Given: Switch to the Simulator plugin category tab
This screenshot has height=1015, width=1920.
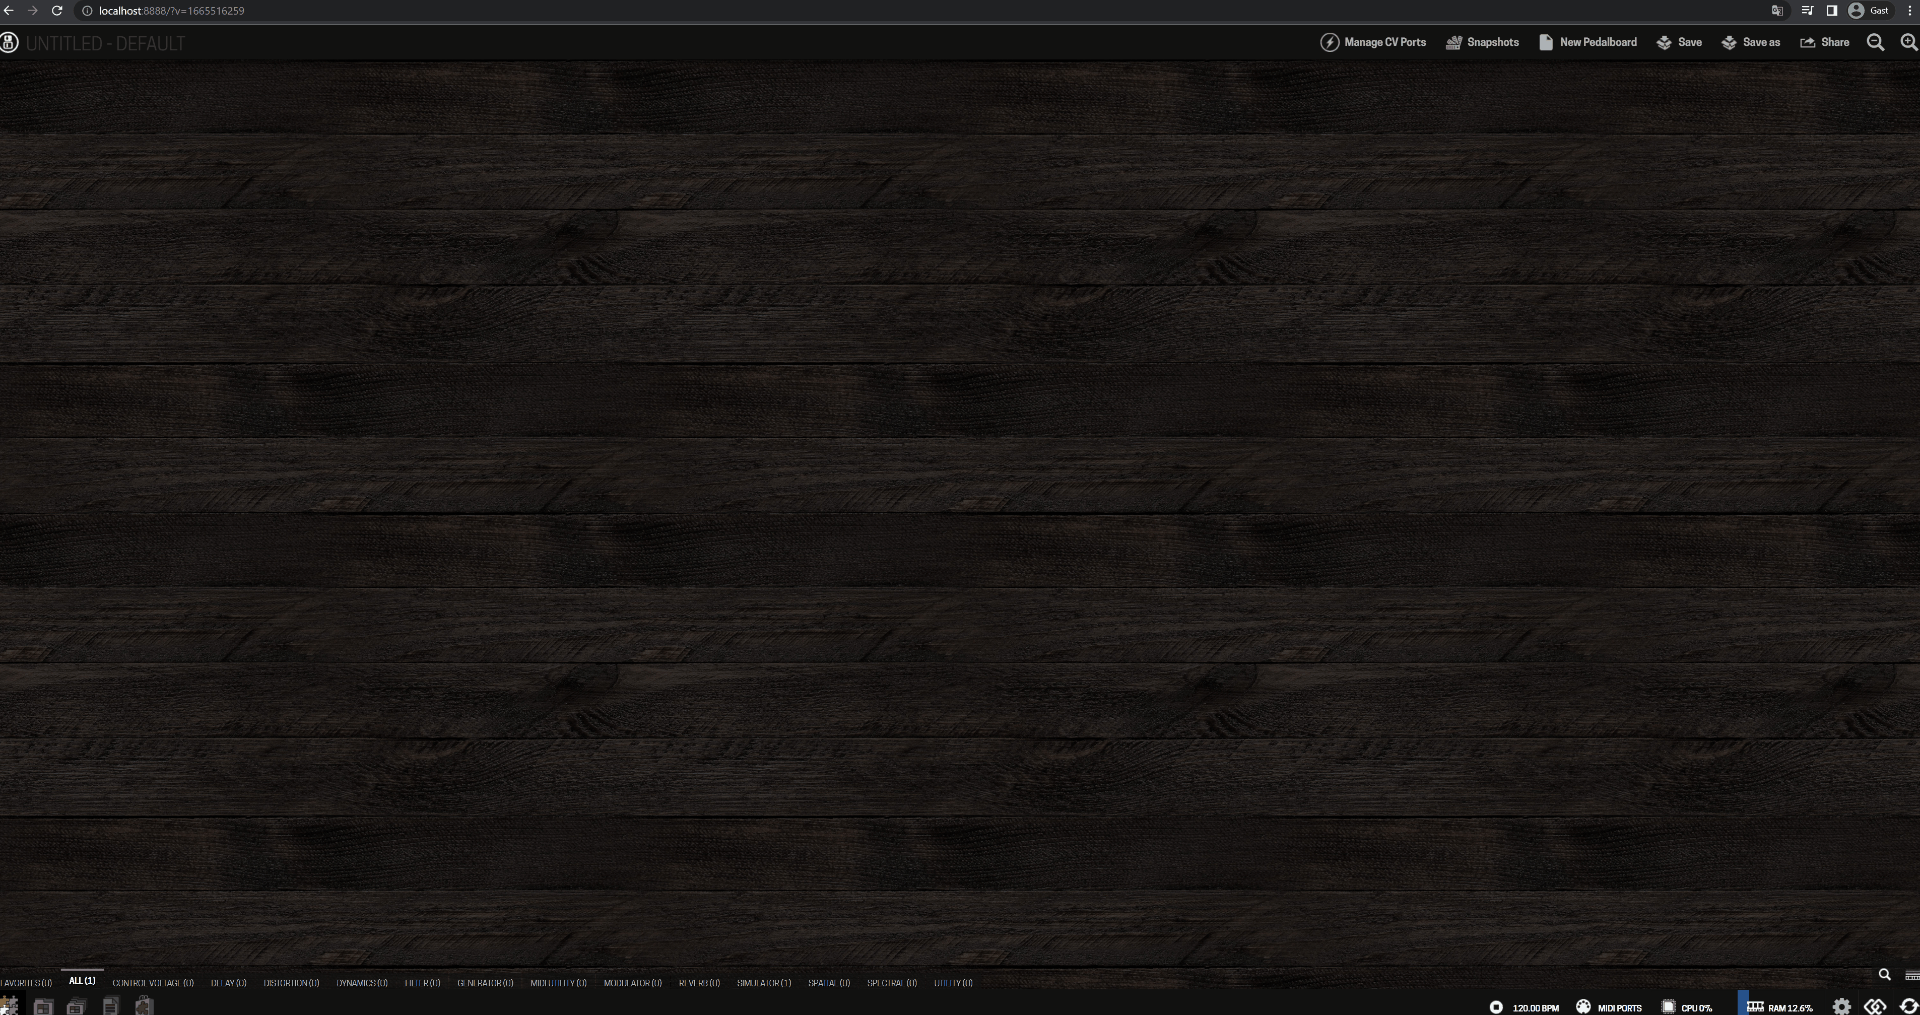Looking at the screenshot, I should pos(764,983).
